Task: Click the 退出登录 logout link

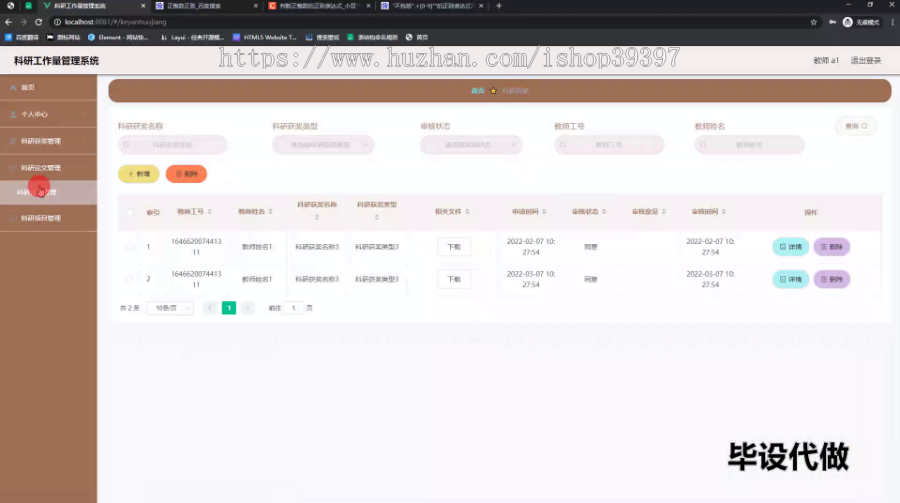Action: tap(866, 60)
